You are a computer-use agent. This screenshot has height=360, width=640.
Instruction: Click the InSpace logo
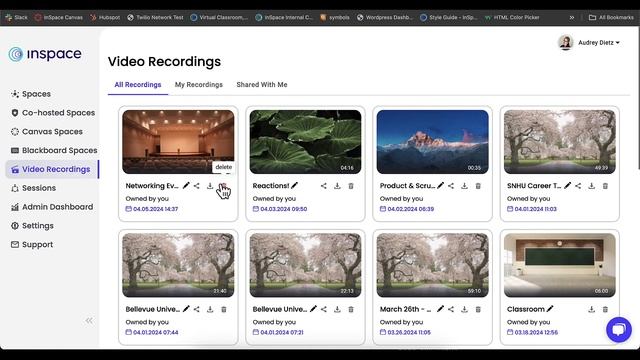45,54
